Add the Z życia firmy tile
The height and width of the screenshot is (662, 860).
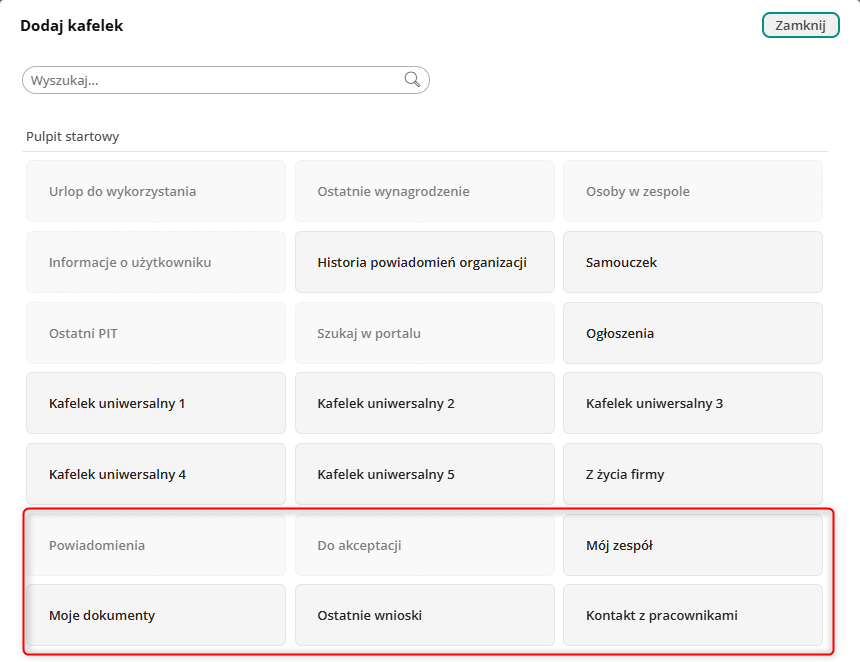692,474
